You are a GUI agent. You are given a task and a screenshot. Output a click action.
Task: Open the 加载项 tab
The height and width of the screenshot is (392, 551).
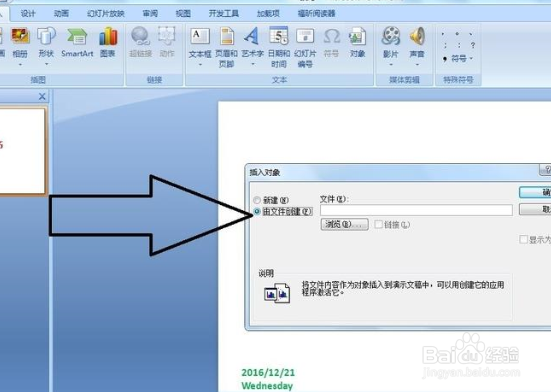tap(268, 13)
